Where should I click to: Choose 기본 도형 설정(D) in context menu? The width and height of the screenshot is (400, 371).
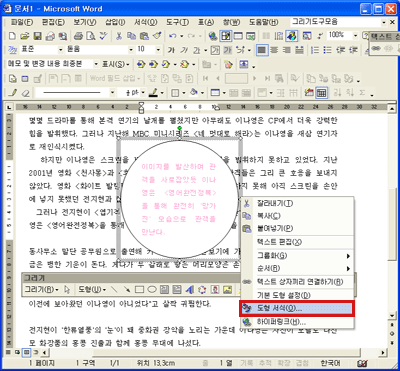point(297,295)
